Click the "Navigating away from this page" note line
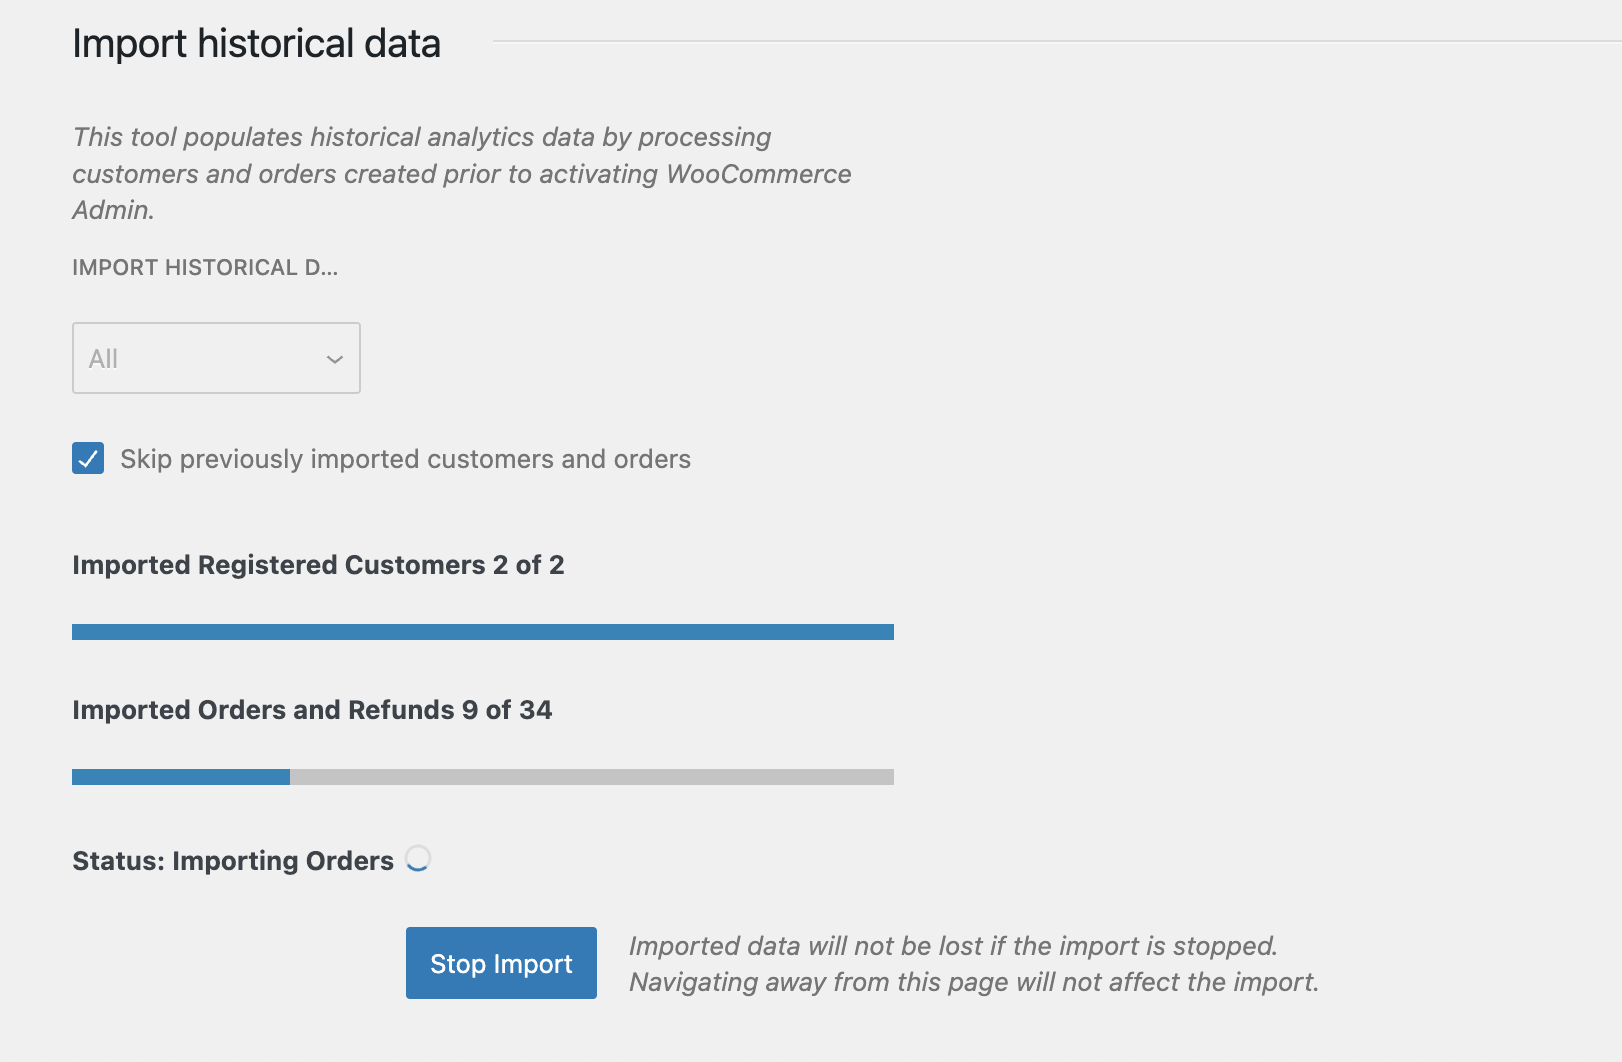Image resolution: width=1622 pixels, height=1062 pixels. click(x=973, y=982)
